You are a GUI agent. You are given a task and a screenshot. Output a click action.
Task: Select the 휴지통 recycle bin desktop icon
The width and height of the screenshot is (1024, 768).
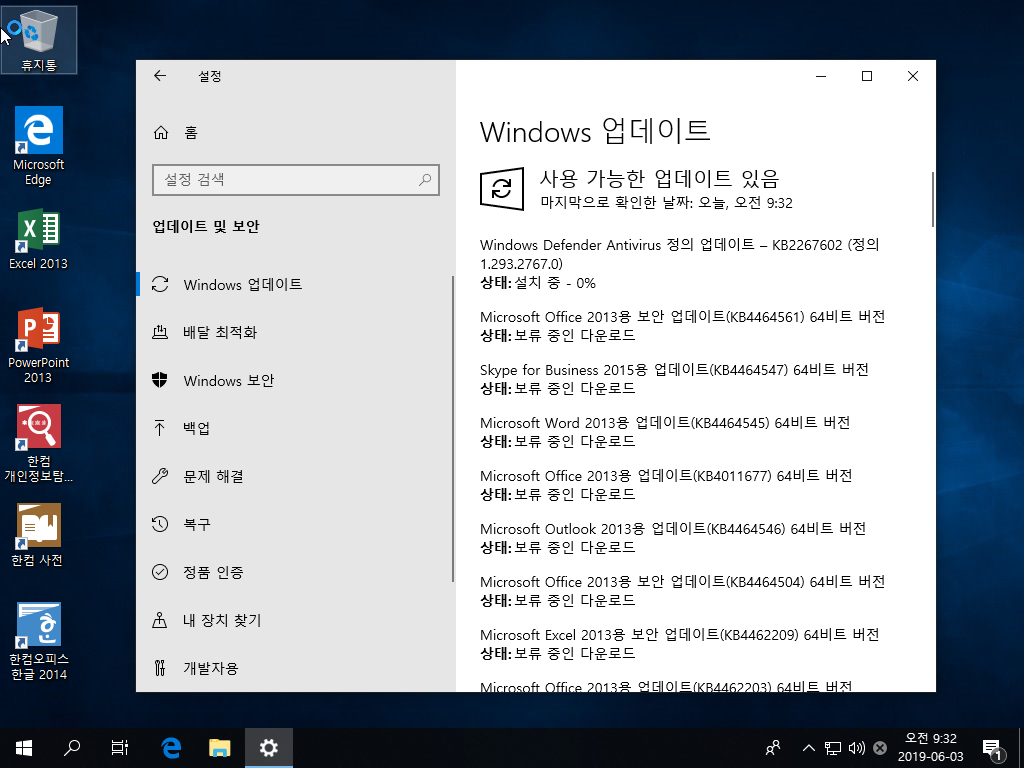point(39,40)
